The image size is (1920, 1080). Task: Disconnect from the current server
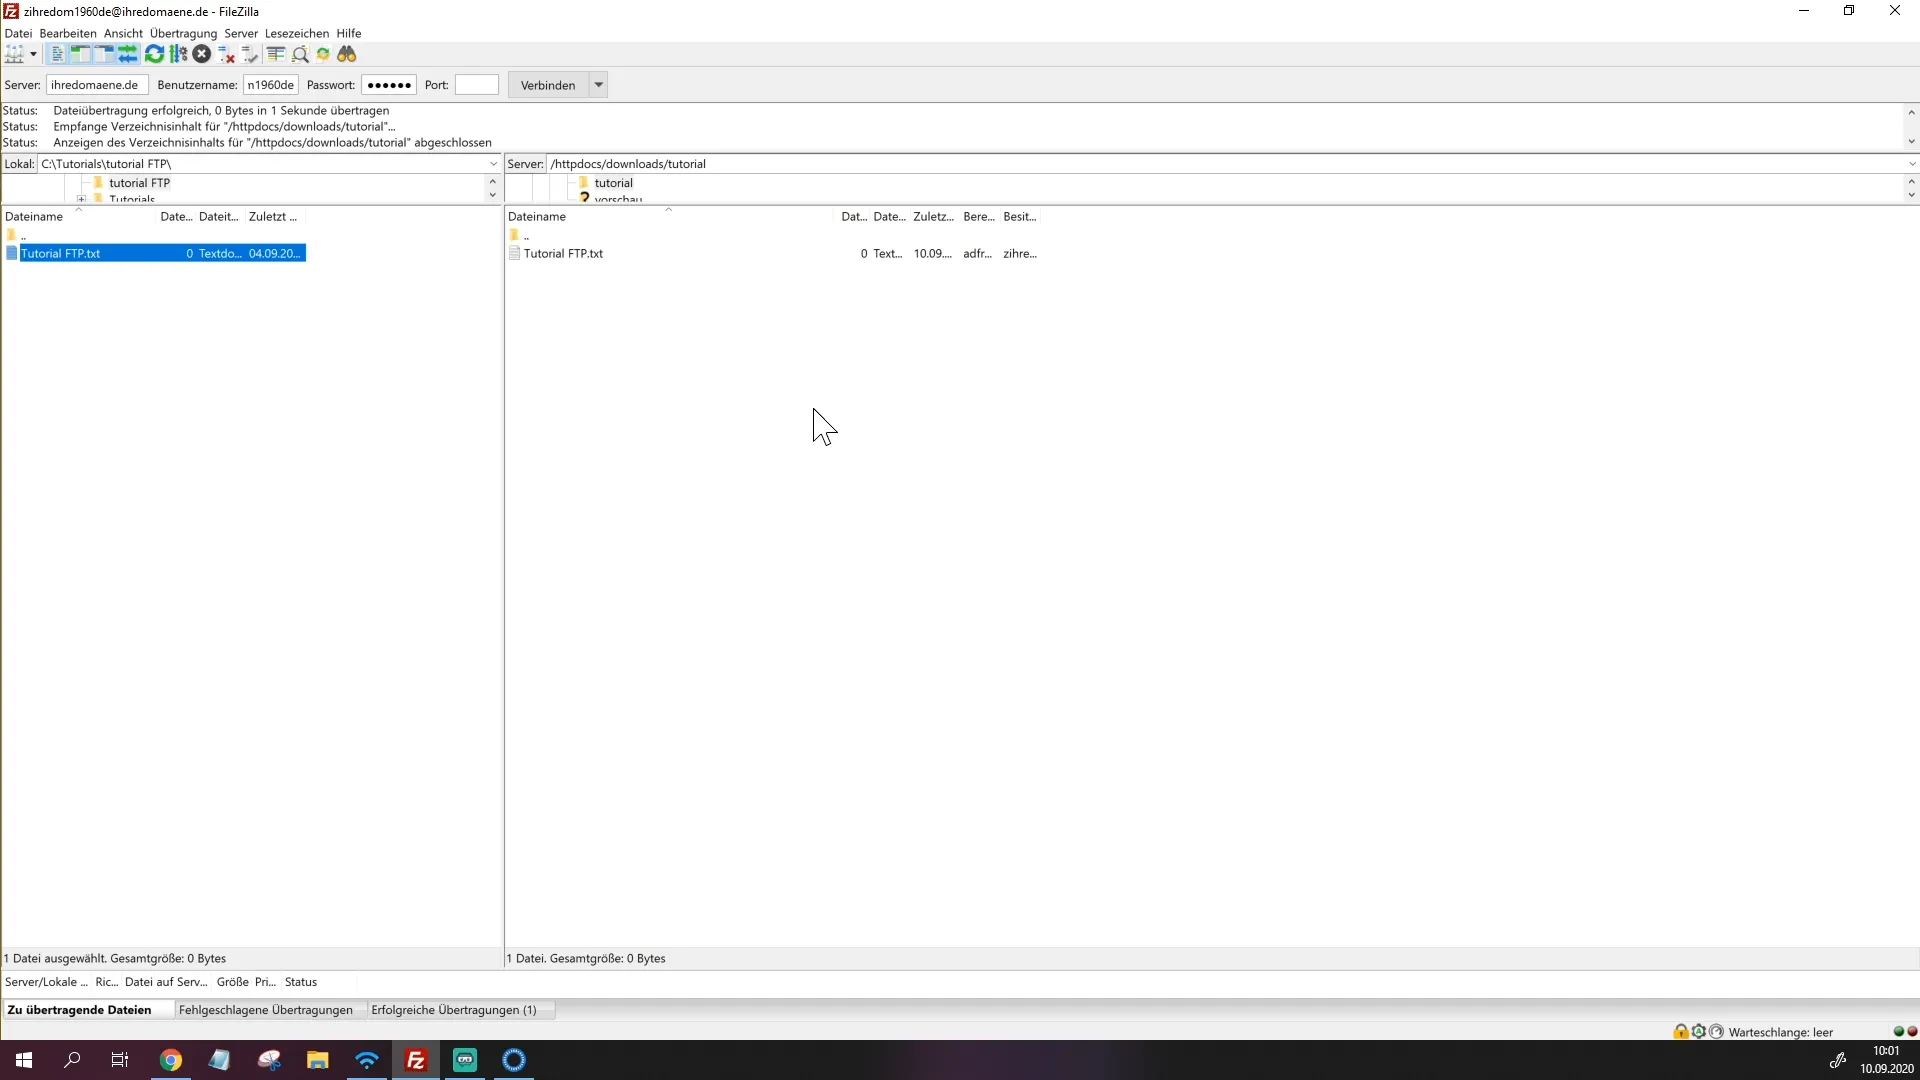pyautogui.click(x=226, y=54)
